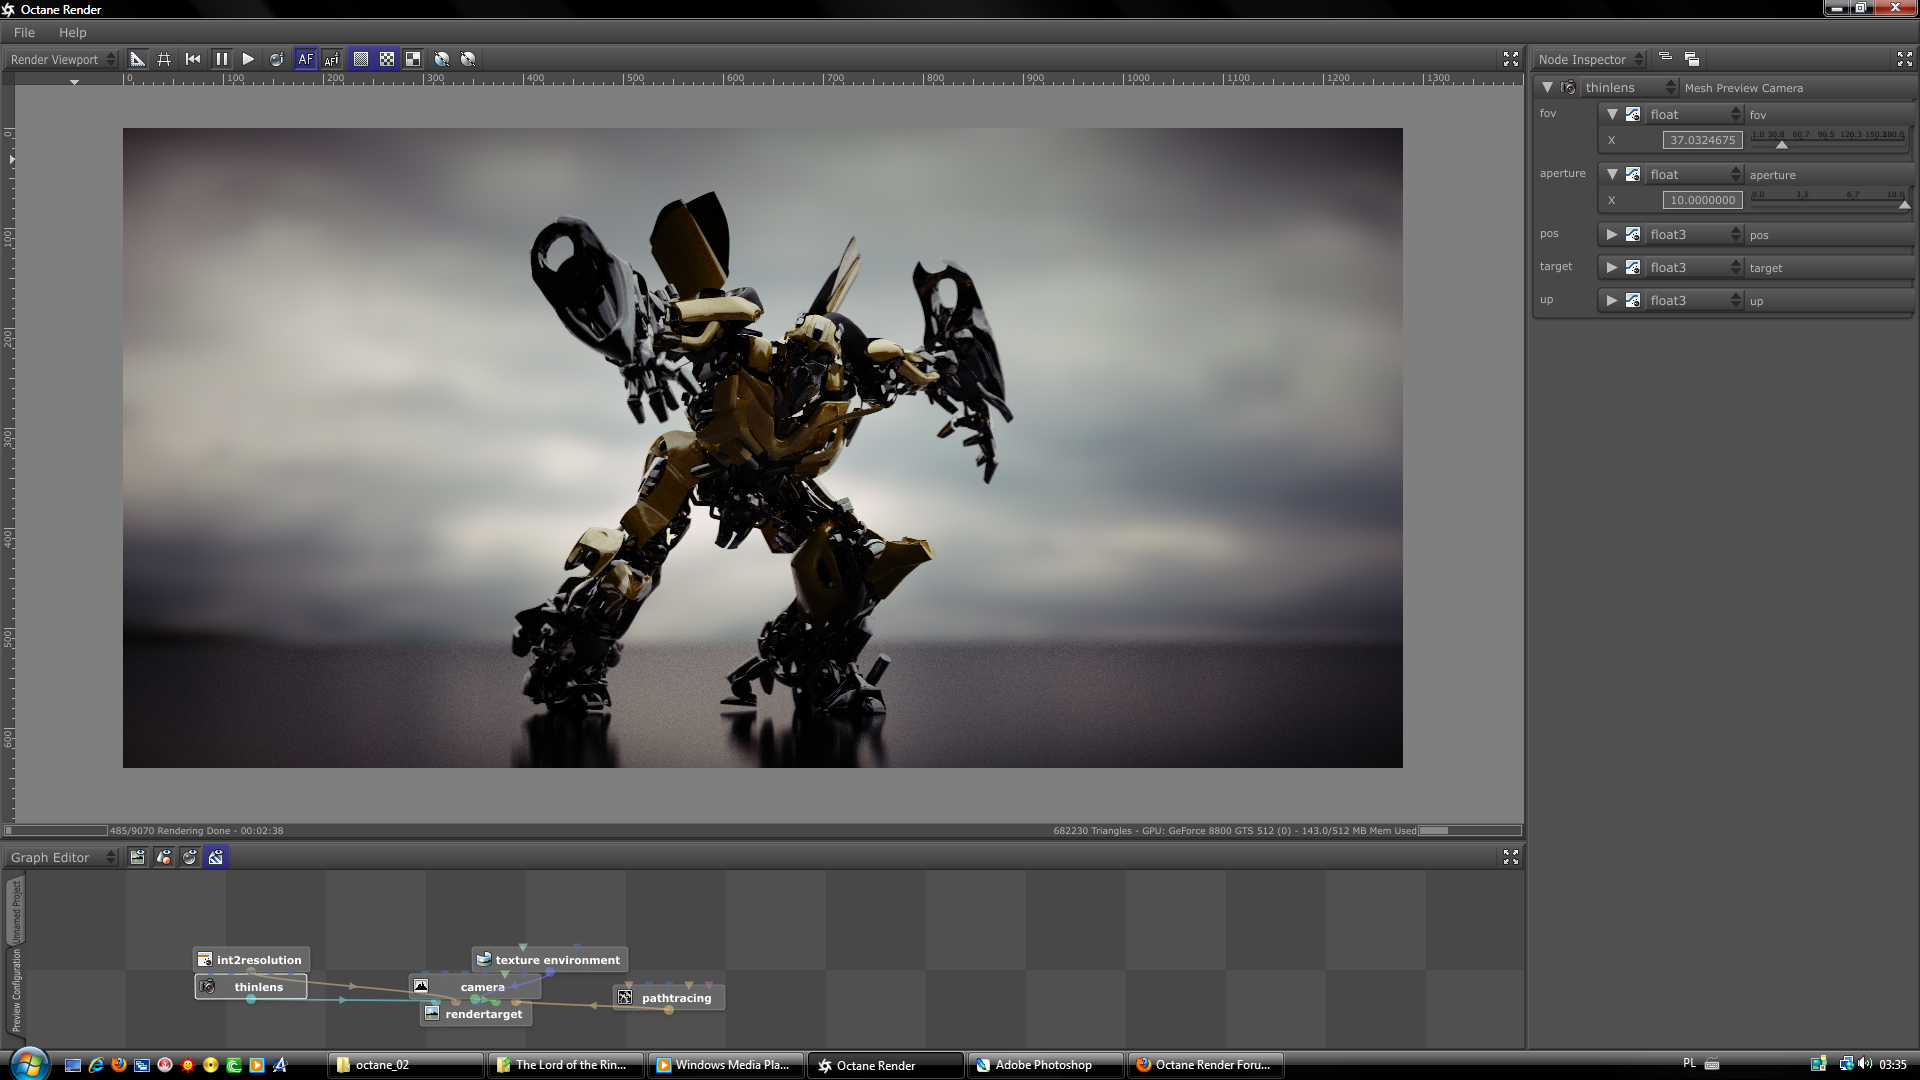Image resolution: width=1920 pixels, height=1080 pixels.
Task: Open the File menu
Action: [24, 32]
